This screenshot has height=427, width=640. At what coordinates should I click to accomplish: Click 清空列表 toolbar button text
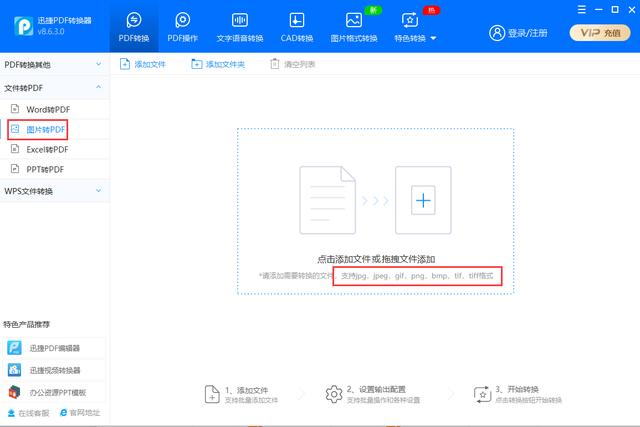[x=300, y=64]
